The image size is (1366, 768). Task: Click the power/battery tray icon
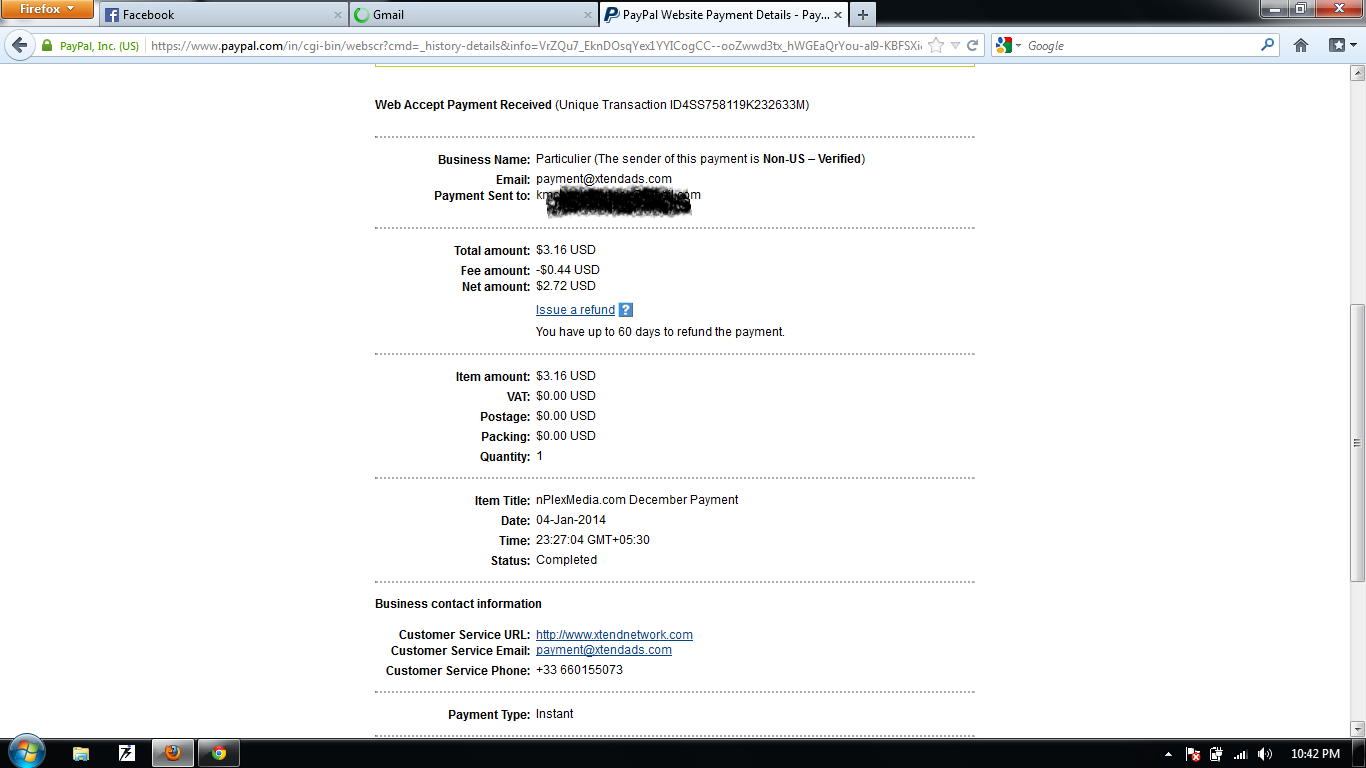1216,754
